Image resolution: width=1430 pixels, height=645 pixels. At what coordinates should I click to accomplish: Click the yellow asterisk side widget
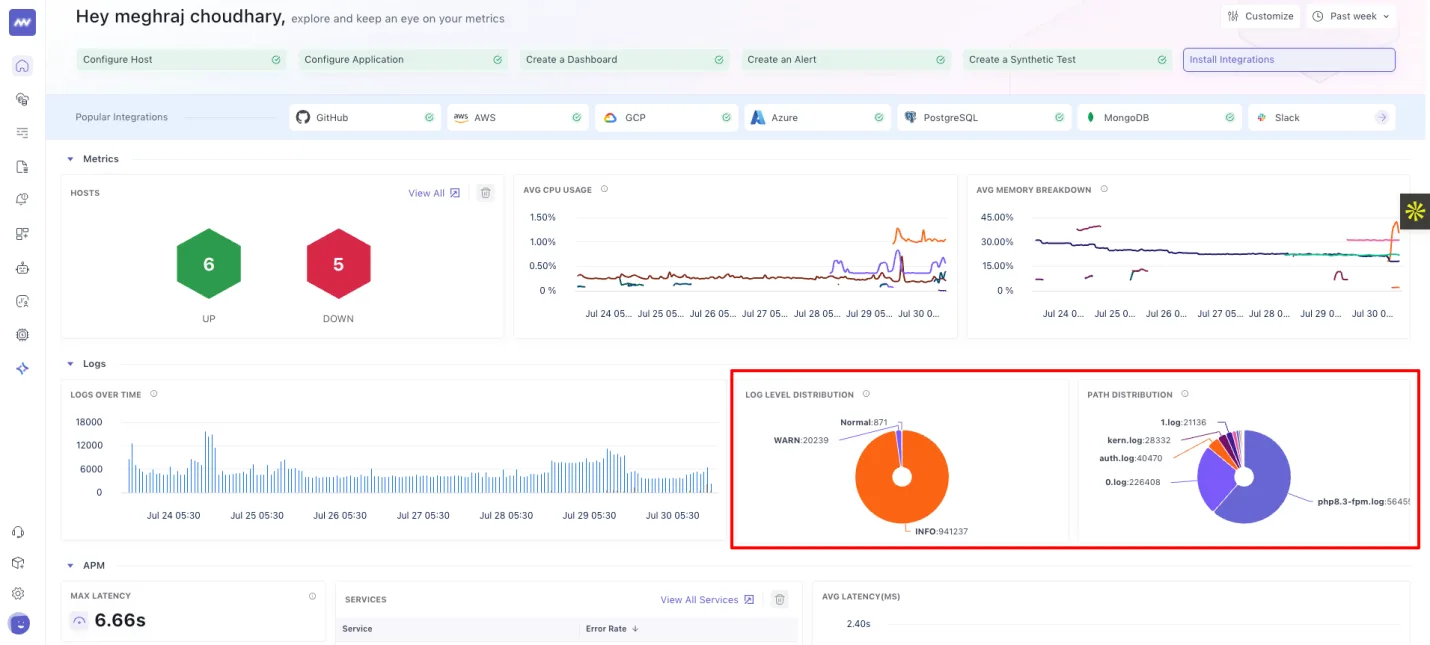pyautogui.click(x=1415, y=211)
